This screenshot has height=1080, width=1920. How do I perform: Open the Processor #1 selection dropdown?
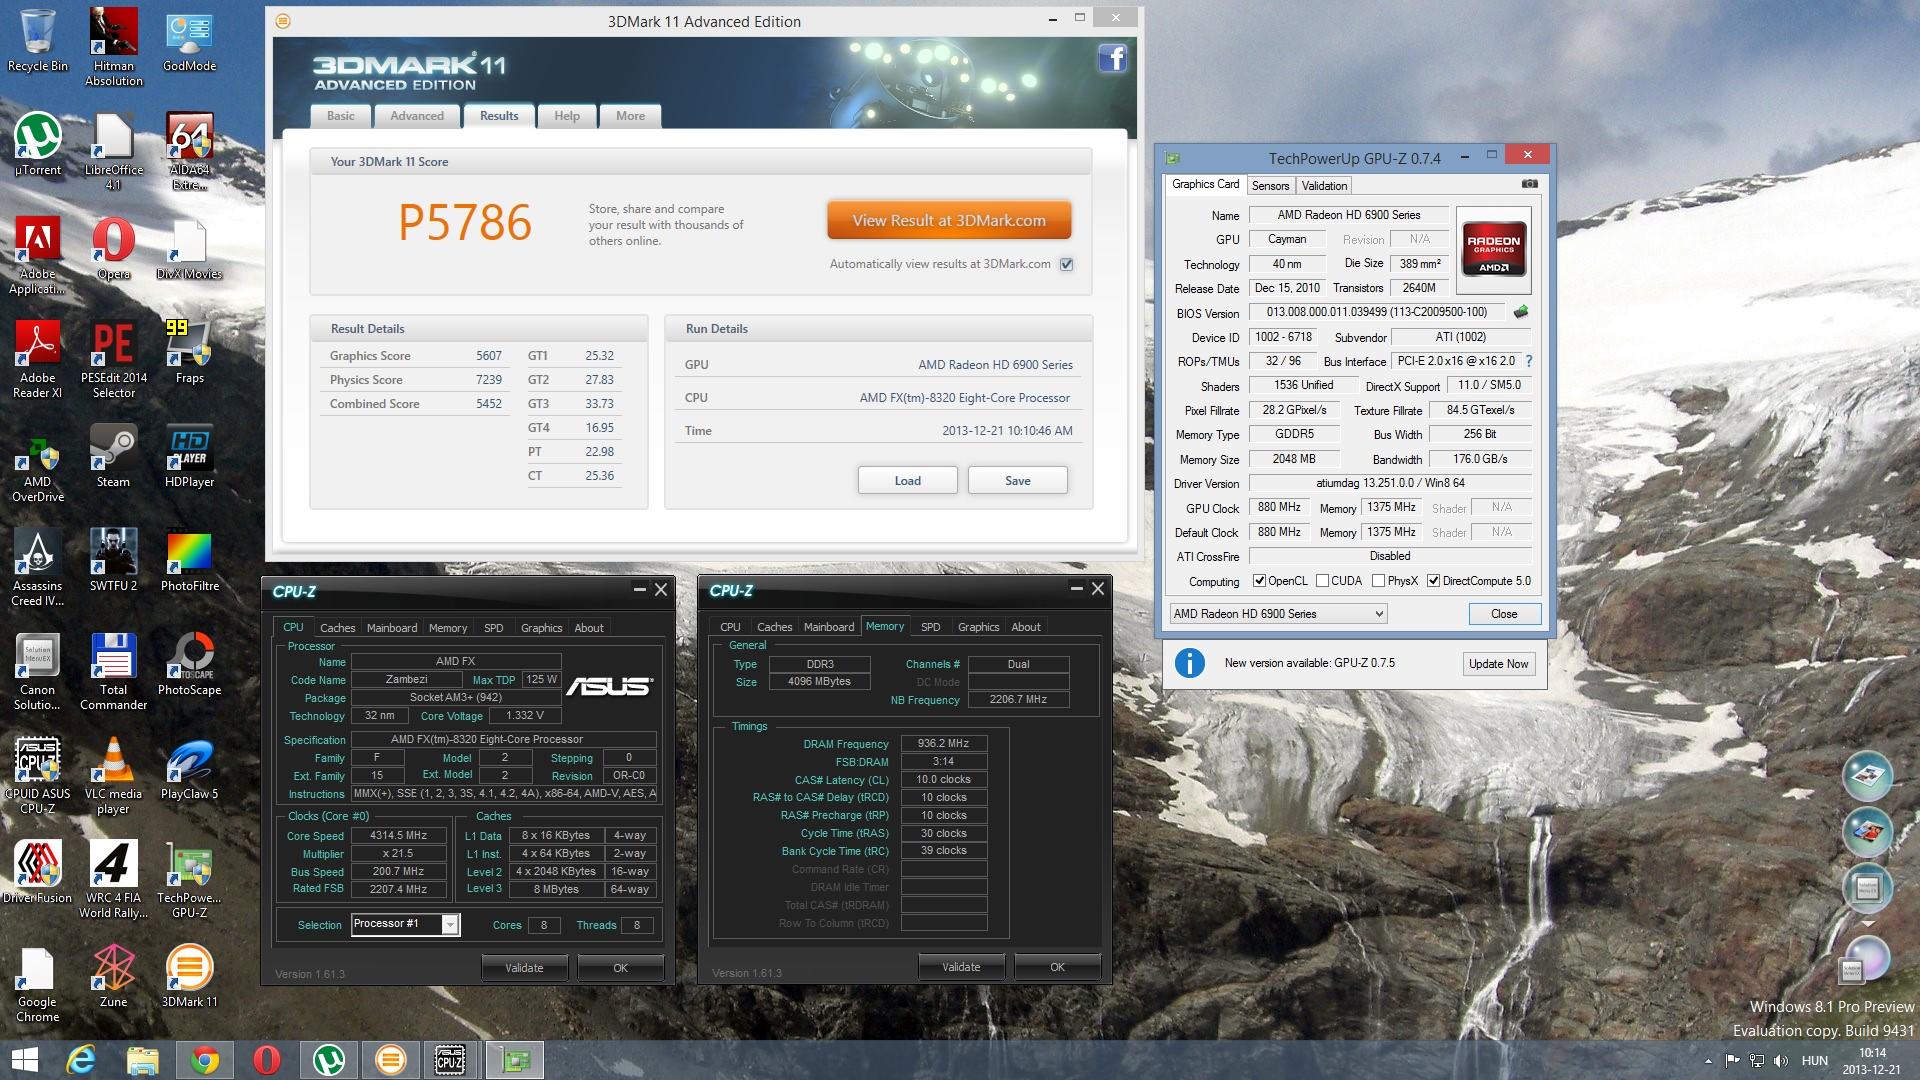[x=450, y=924]
